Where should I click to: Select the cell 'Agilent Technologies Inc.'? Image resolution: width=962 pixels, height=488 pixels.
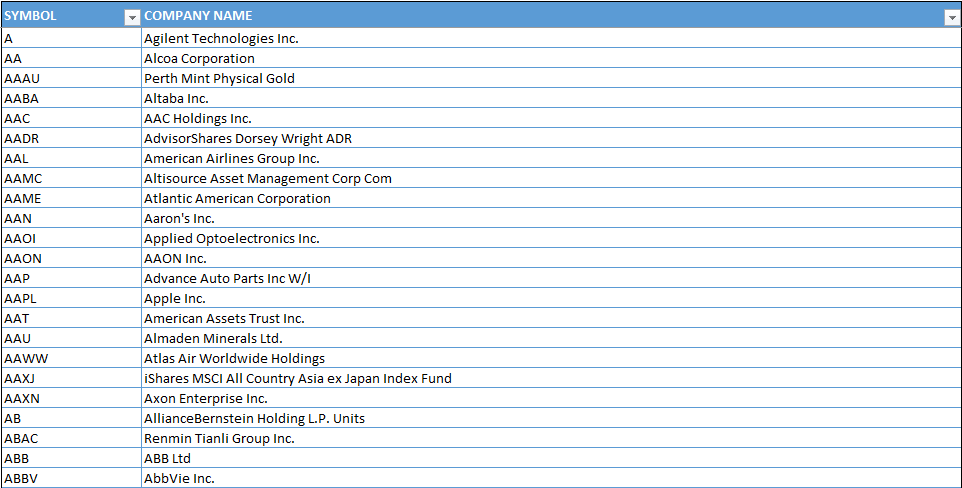pos(551,38)
